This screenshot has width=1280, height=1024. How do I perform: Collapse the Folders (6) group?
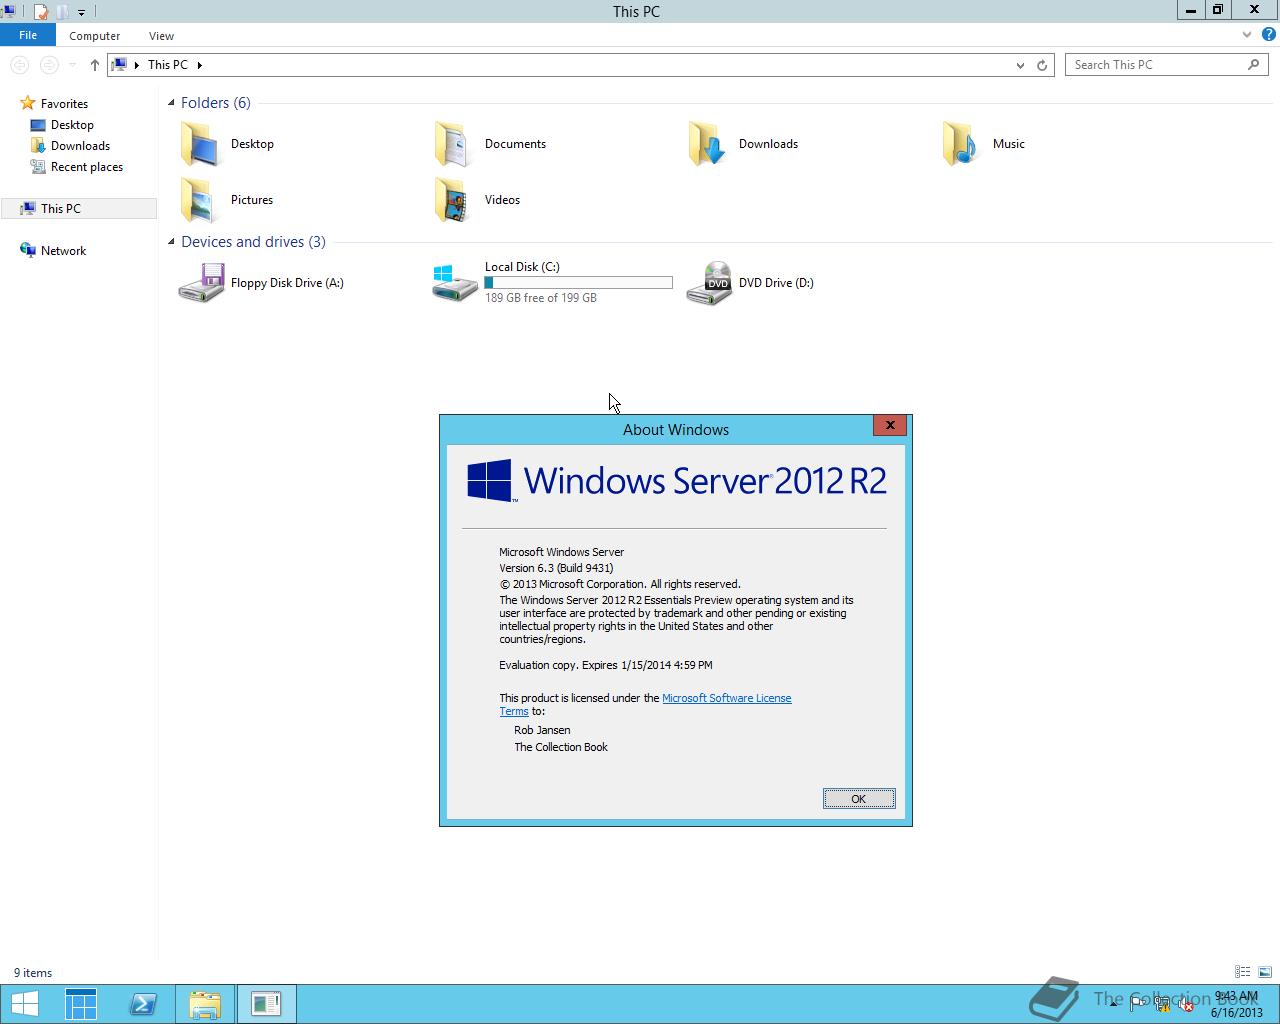coord(171,103)
